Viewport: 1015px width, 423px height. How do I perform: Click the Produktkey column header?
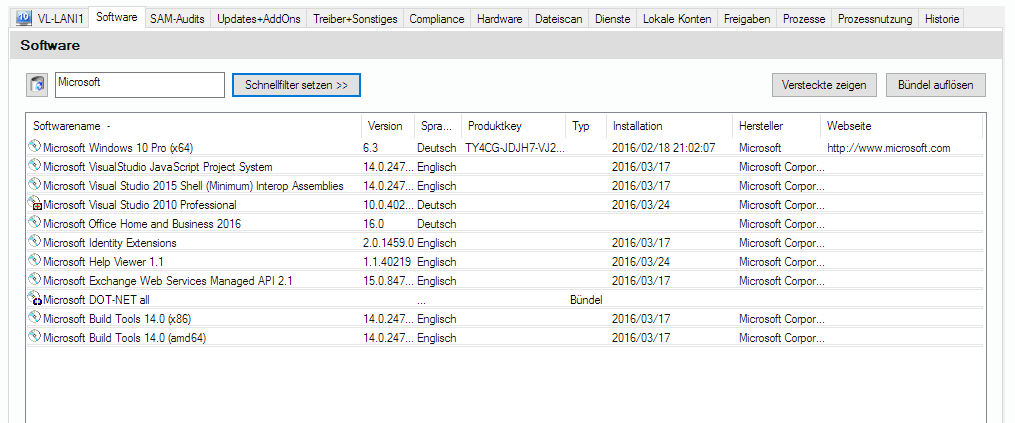pyautogui.click(x=514, y=126)
